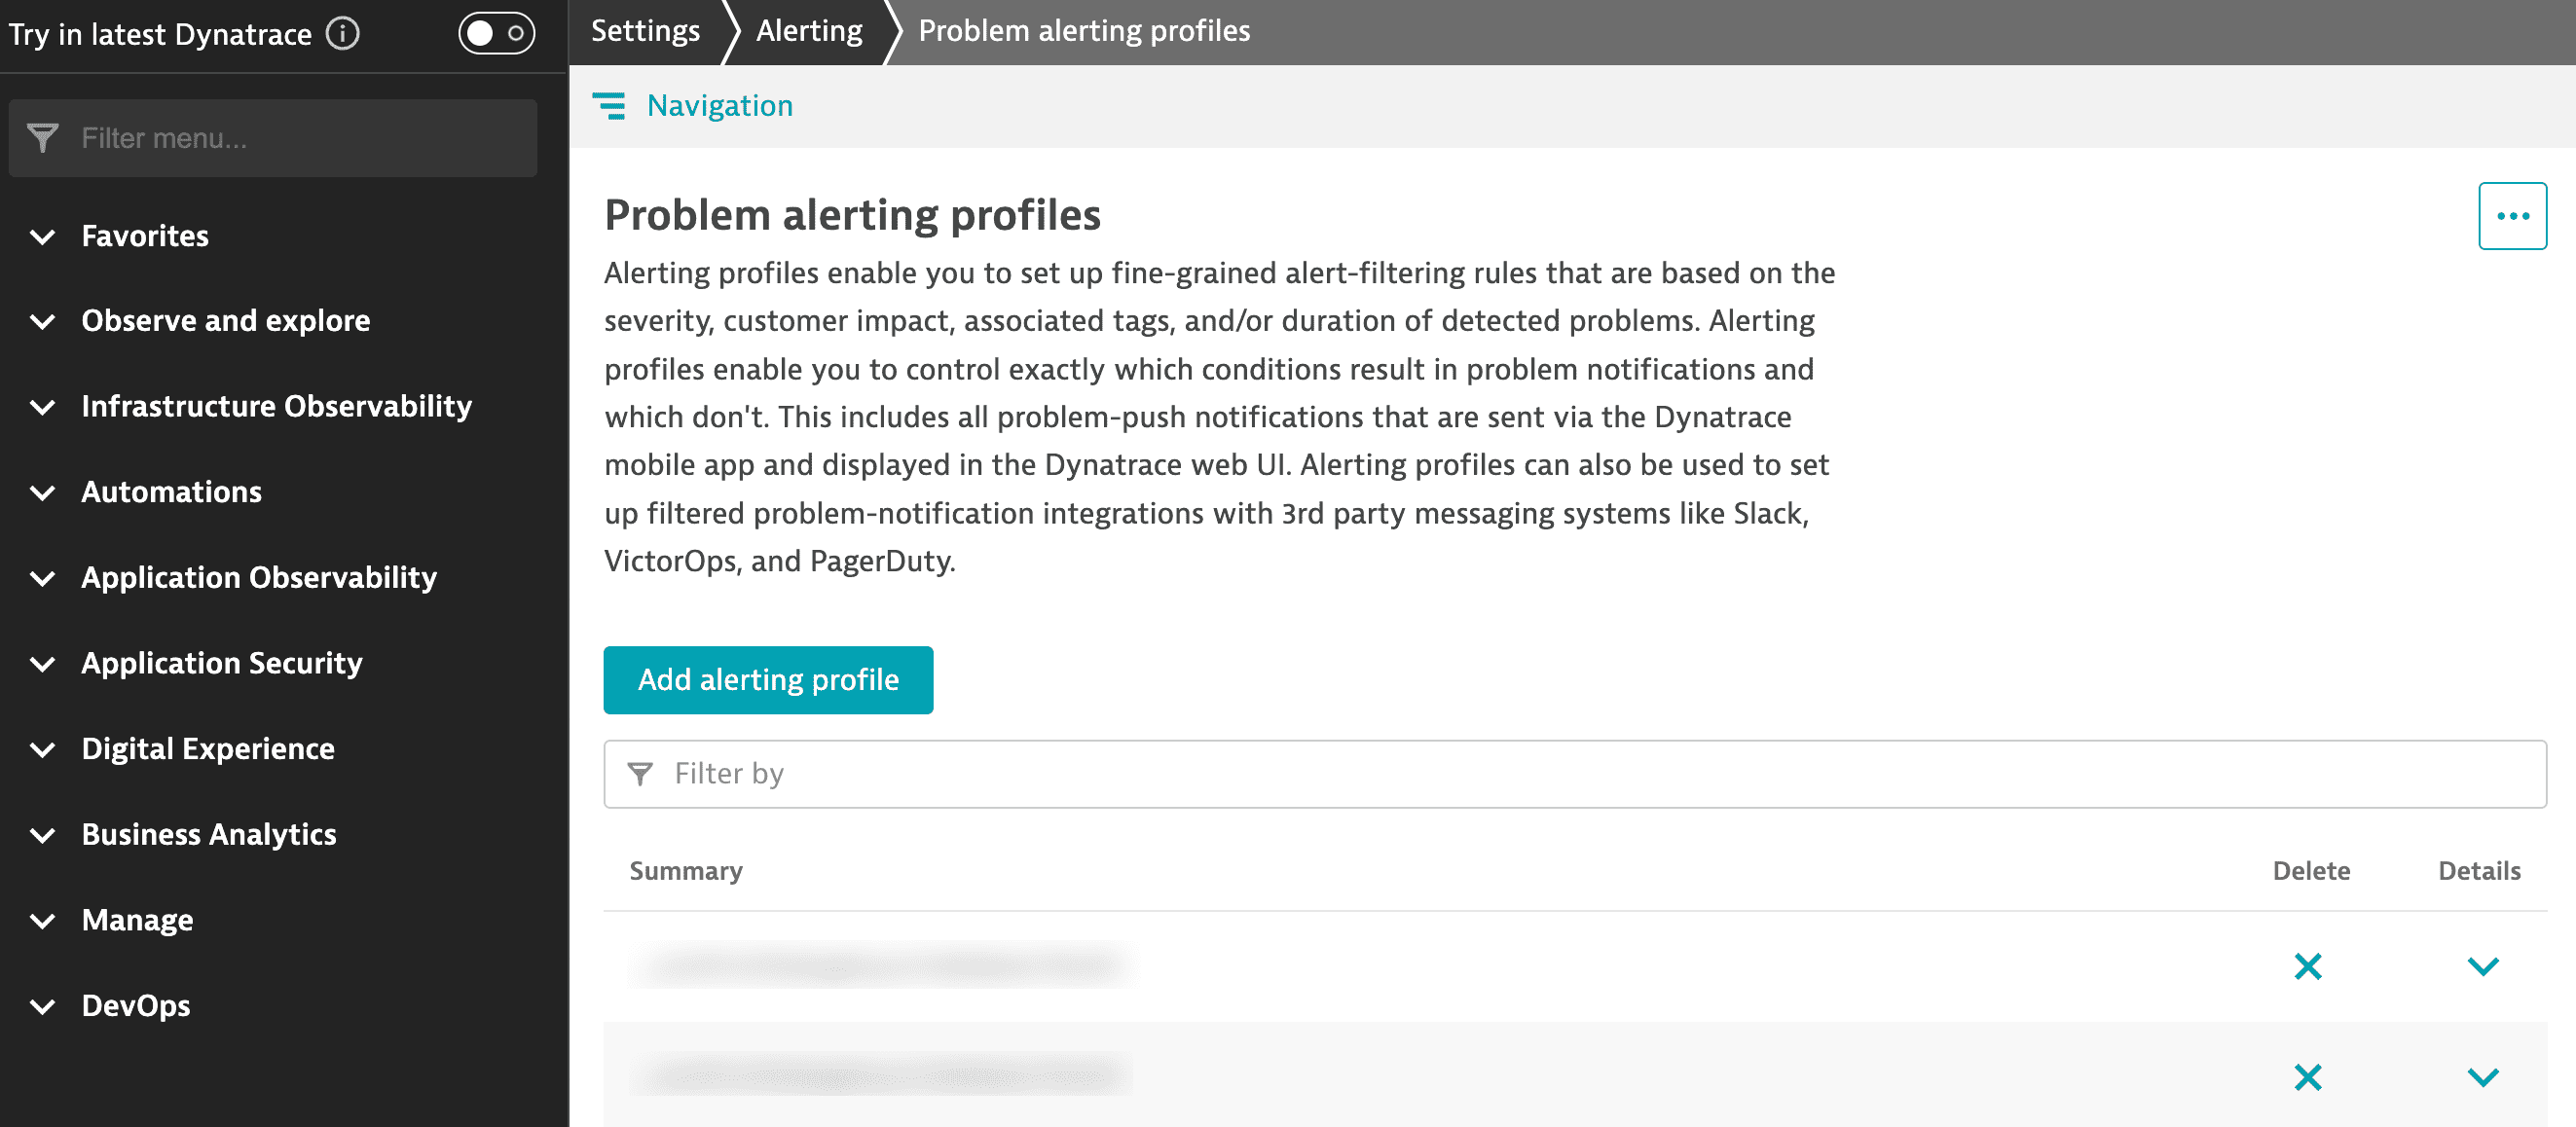This screenshot has height=1127, width=2576.
Task: Click the Alerting breadcrumb tab
Action: 807,29
